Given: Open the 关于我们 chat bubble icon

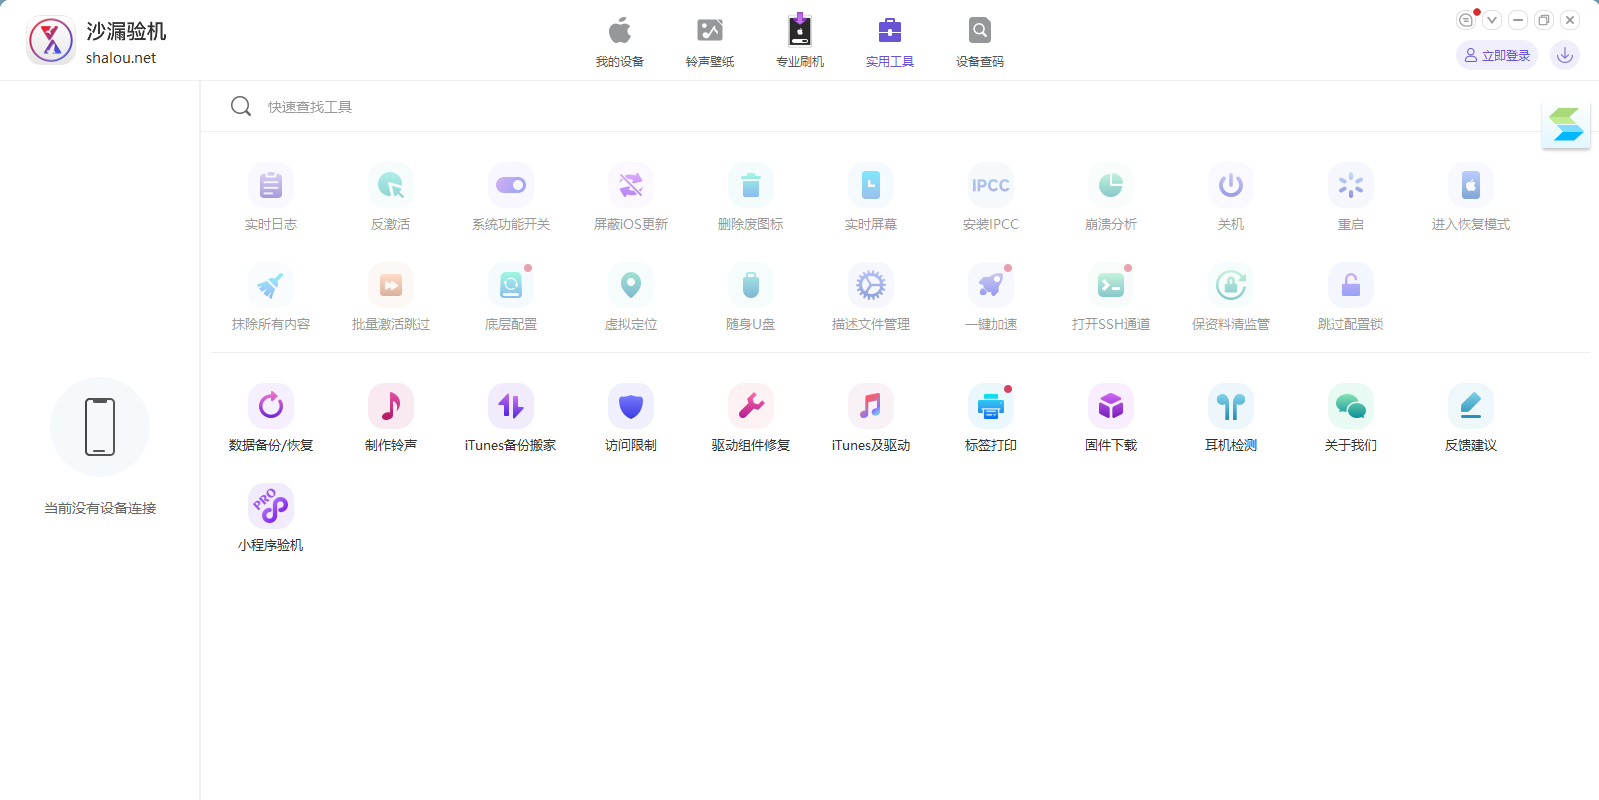Looking at the screenshot, I should pyautogui.click(x=1351, y=407).
